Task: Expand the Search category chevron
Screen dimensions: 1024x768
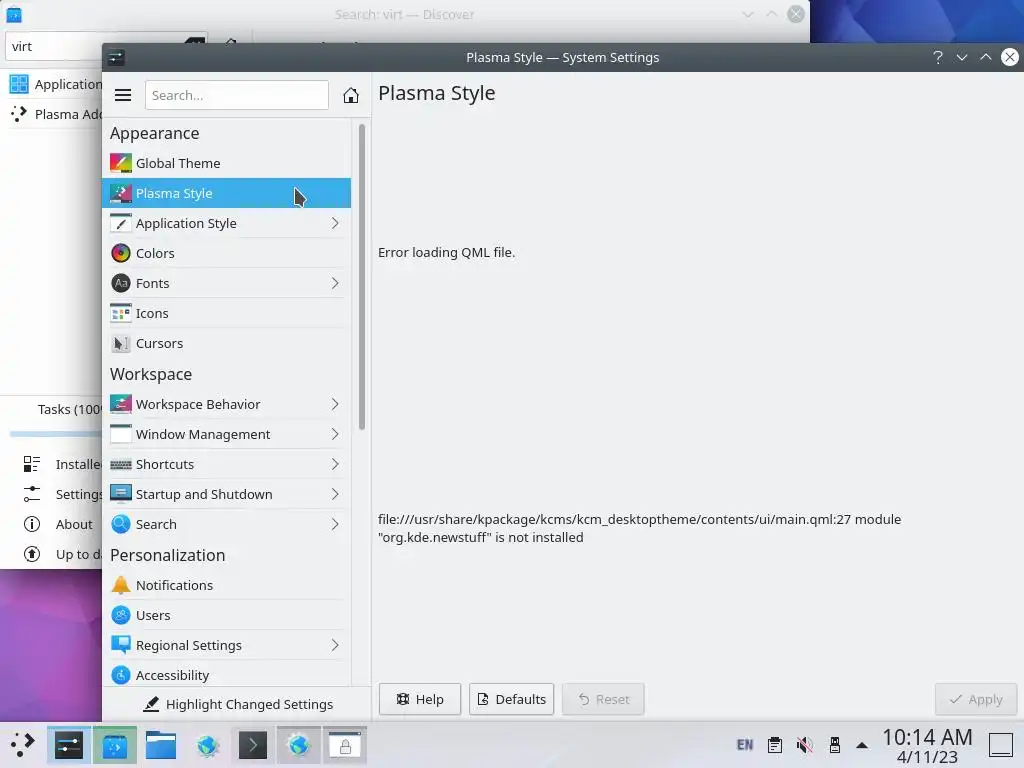Action: coord(334,524)
